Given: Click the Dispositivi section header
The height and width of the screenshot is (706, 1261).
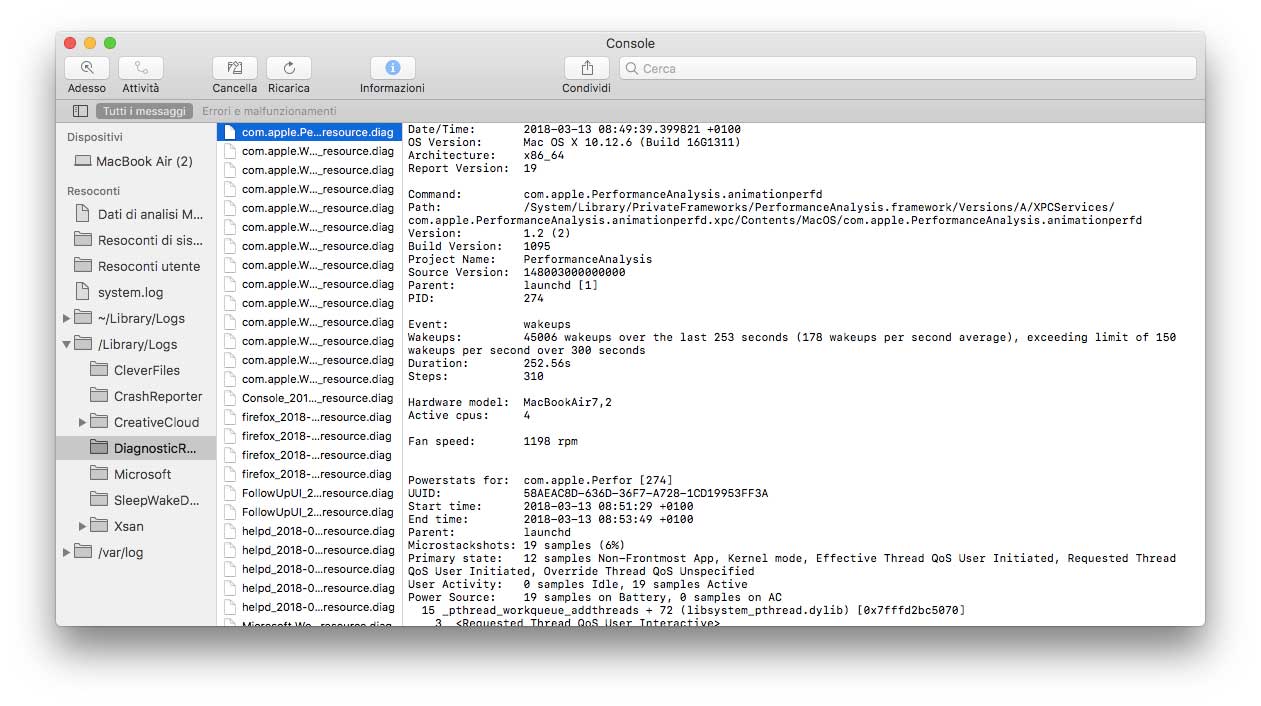Looking at the screenshot, I should point(95,137).
